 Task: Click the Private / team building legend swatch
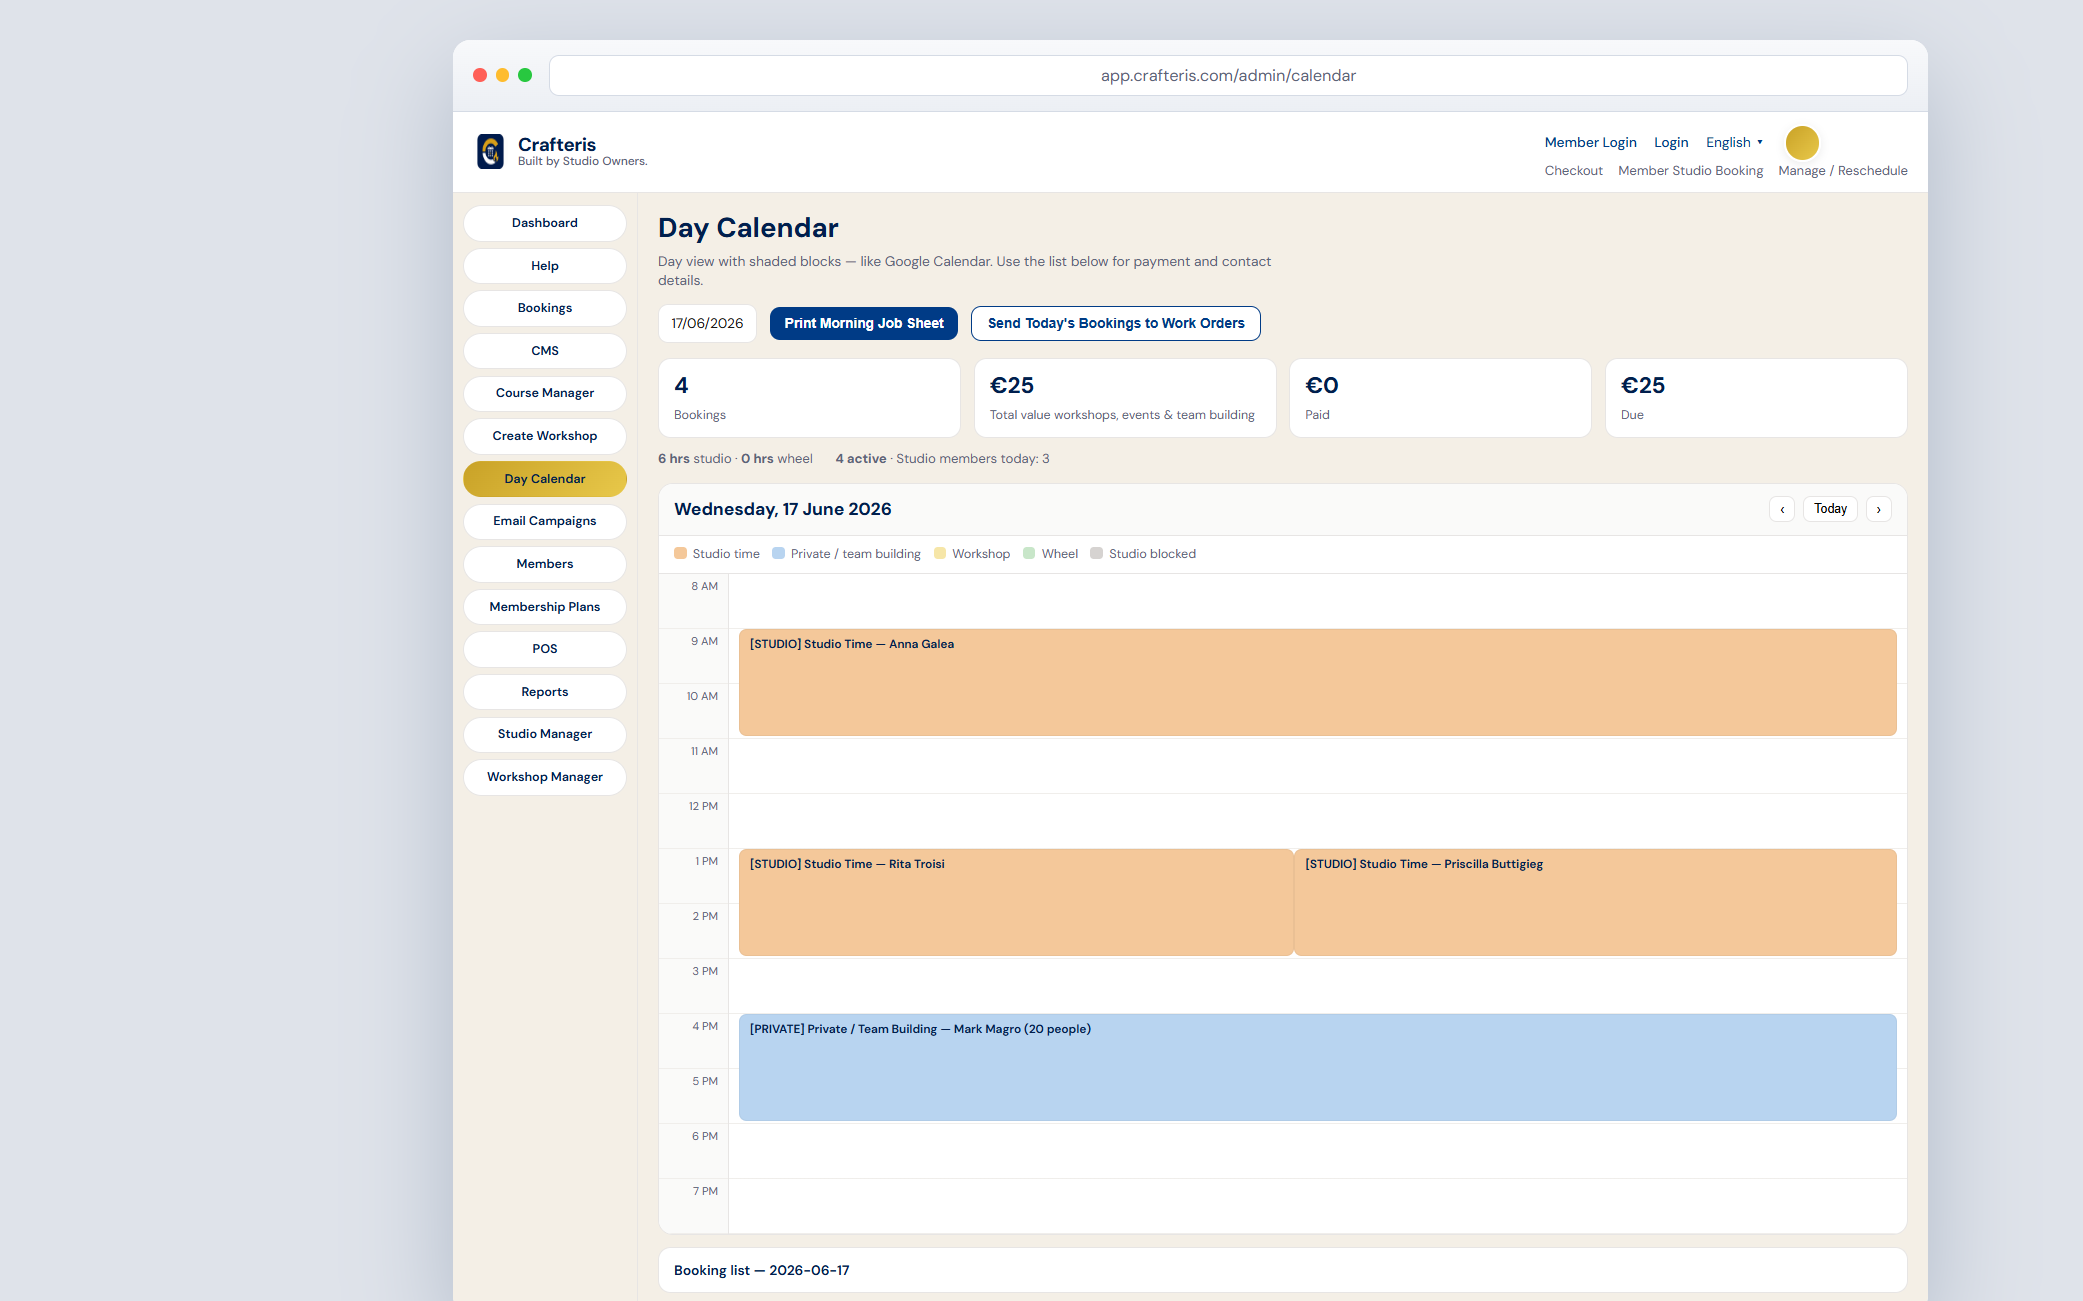pos(778,553)
